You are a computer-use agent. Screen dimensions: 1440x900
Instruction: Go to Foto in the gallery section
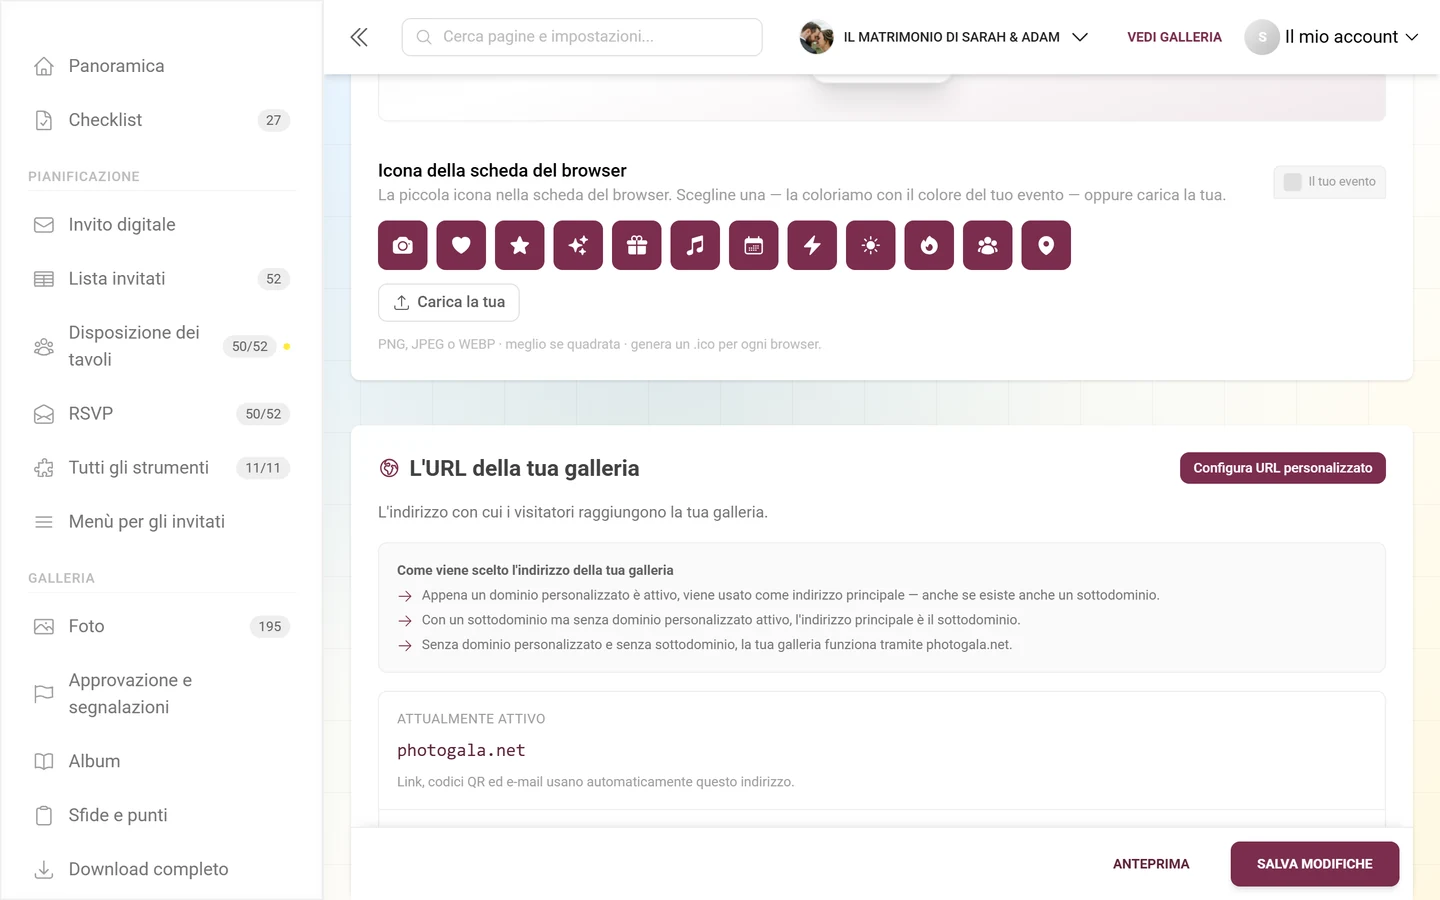pos(160,627)
